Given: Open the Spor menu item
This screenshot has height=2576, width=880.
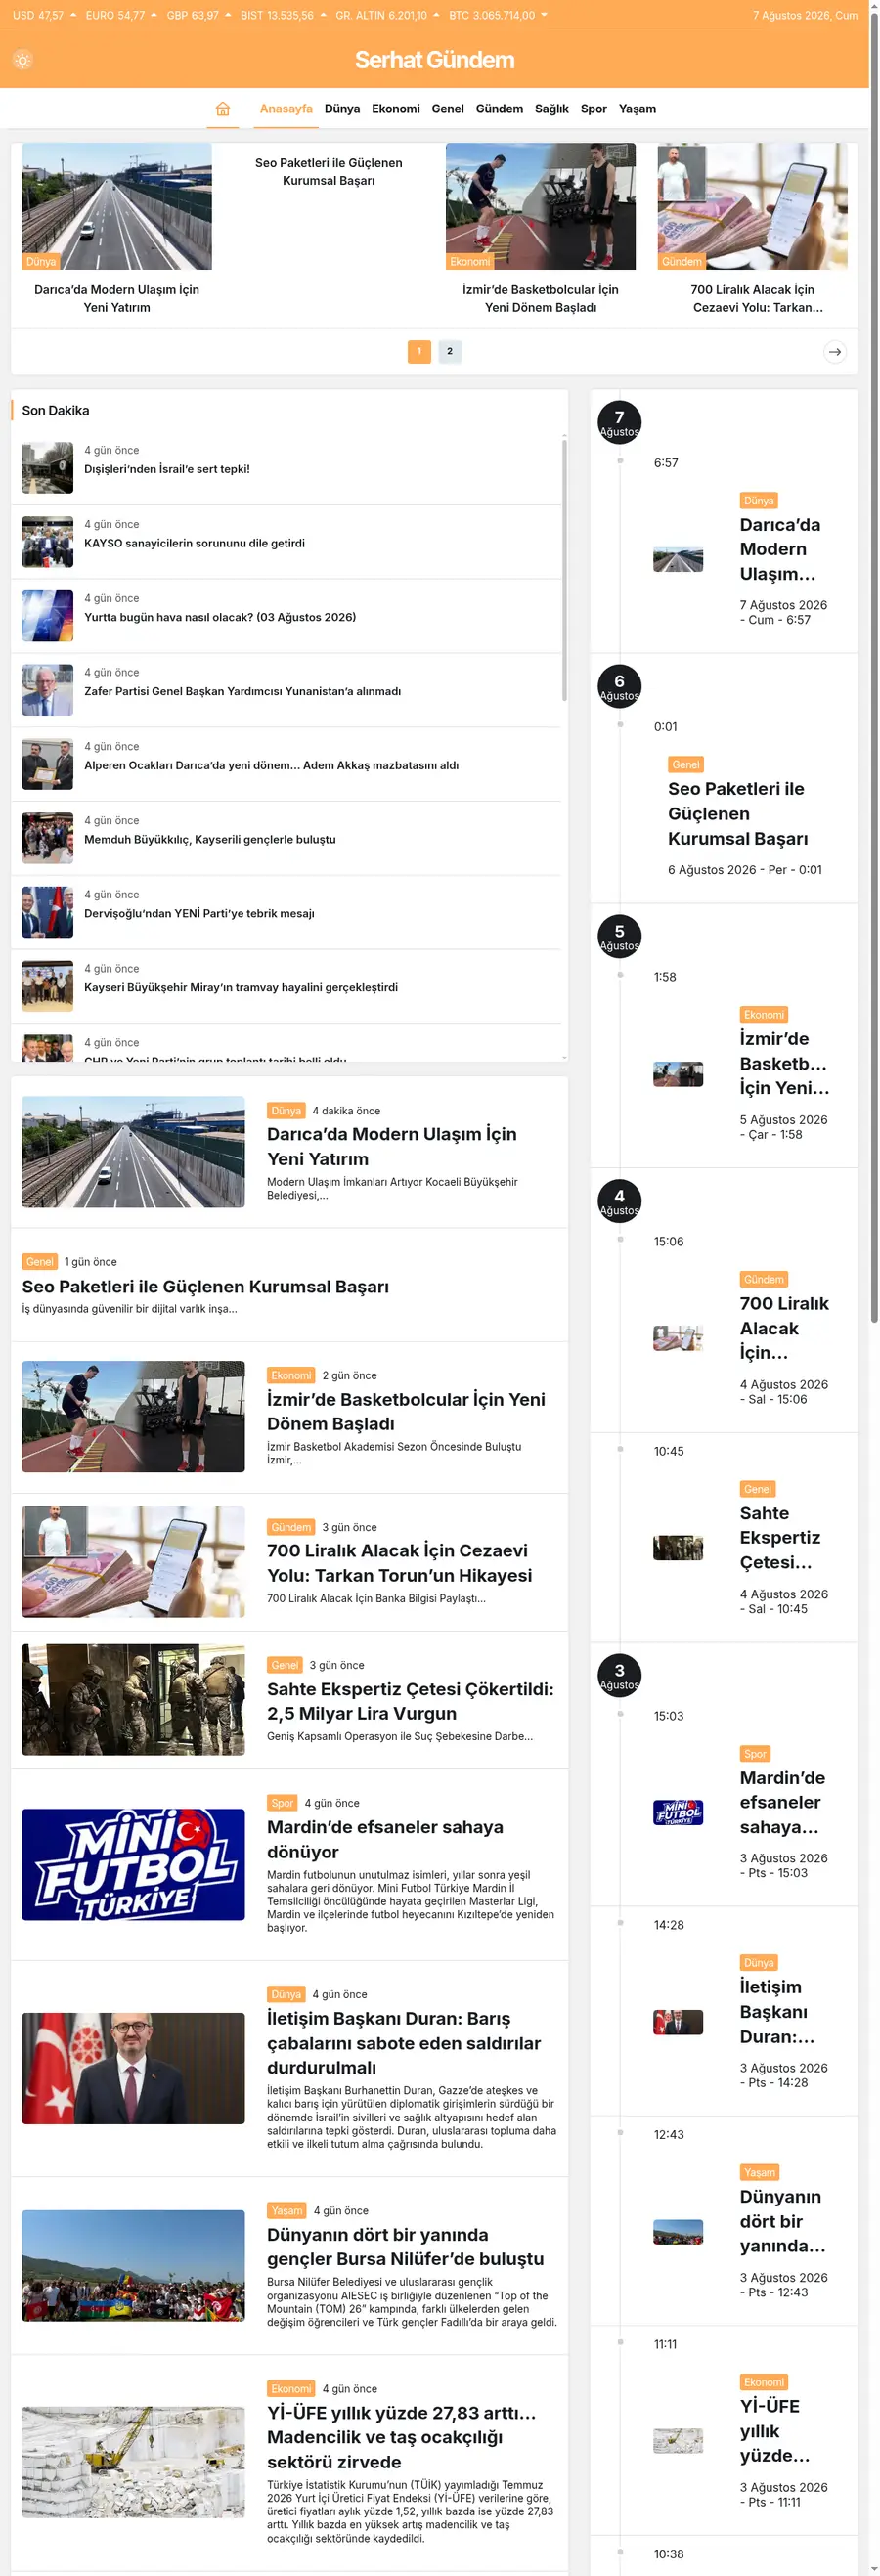Looking at the screenshot, I should pyautogui.click(x=594, y=109).
